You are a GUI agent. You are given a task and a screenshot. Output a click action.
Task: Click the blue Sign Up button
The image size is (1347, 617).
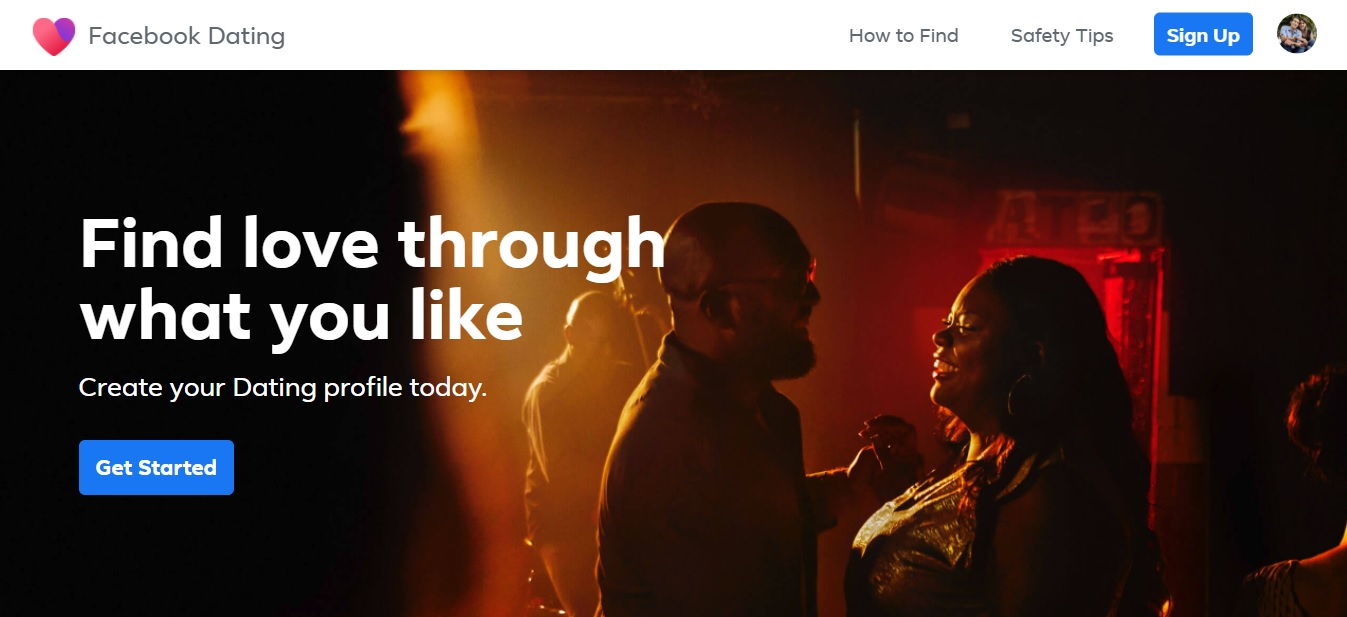(x=1203, y=34)
